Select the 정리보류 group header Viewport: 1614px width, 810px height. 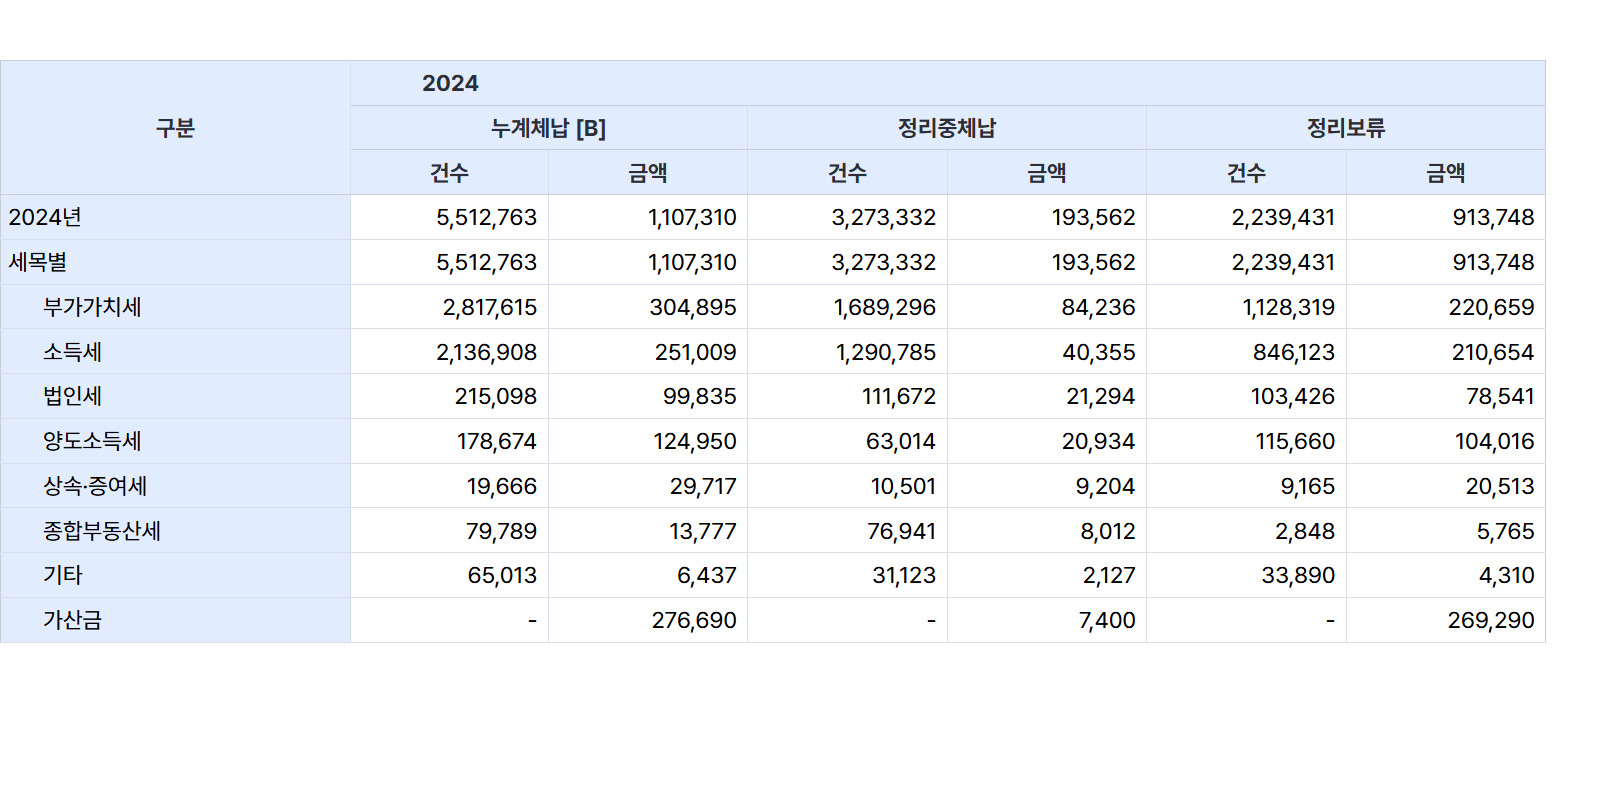(x=1345, y=128)
